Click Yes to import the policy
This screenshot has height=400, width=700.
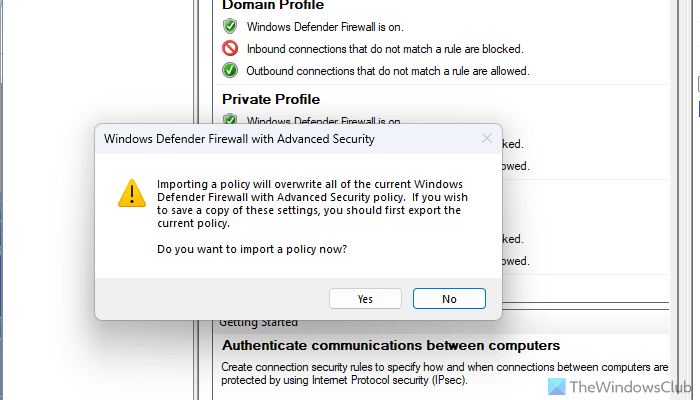coord(365,298)
